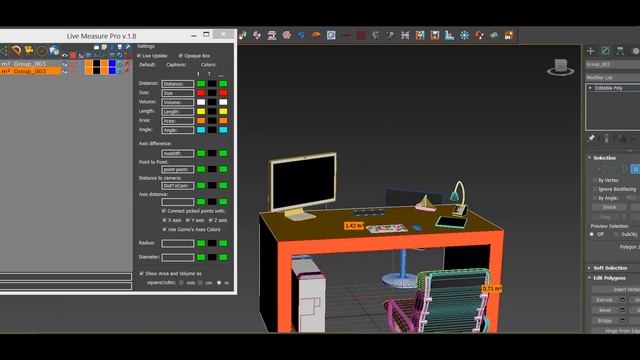Screen dimensions: 640x360
Task: Uncheck the Y axis checkbox
Action: tap(188, 220)
